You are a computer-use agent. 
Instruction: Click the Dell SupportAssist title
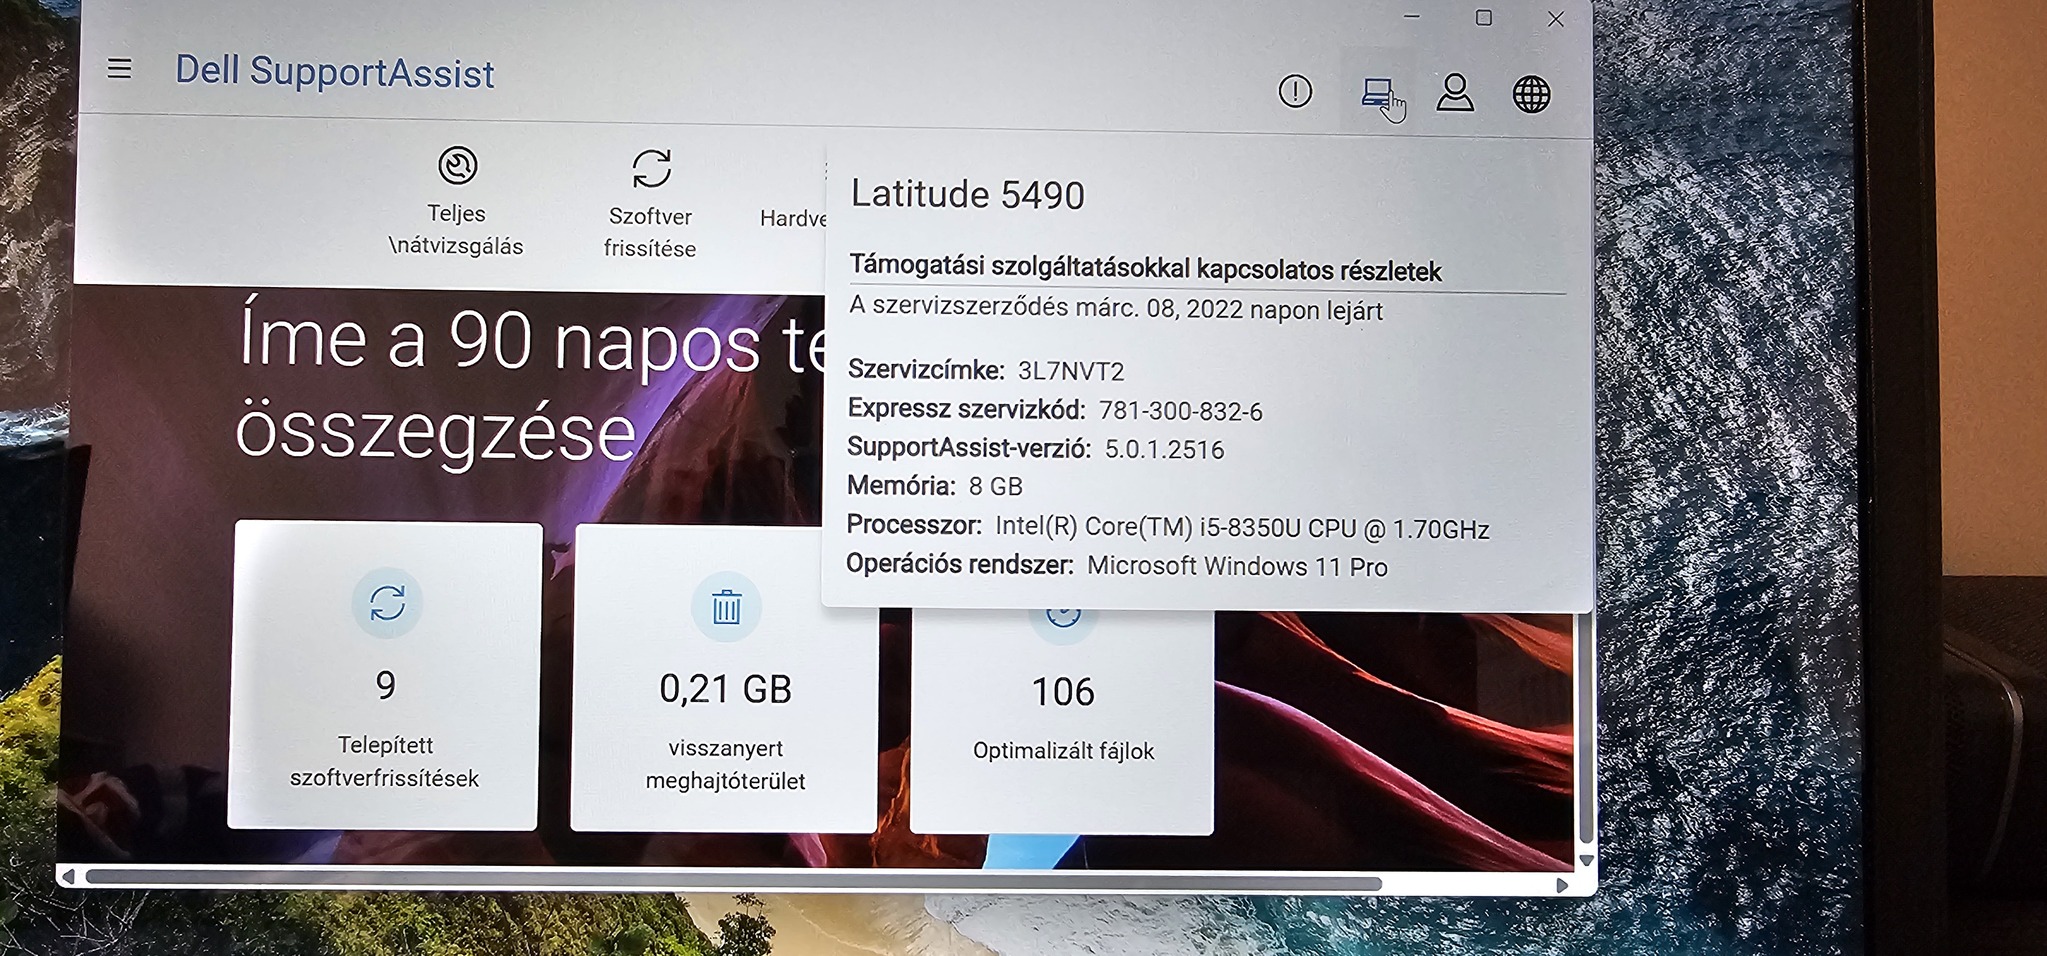point(335,72)
